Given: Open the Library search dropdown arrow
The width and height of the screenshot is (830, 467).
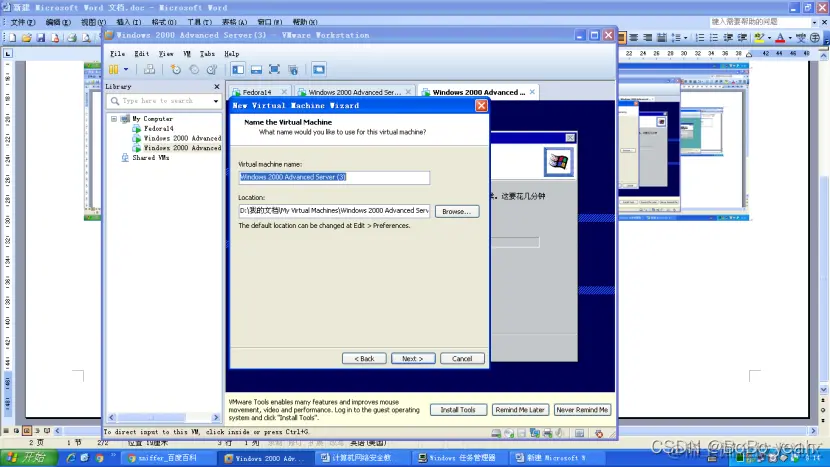Looking at the screenshot, I should 216,101.
